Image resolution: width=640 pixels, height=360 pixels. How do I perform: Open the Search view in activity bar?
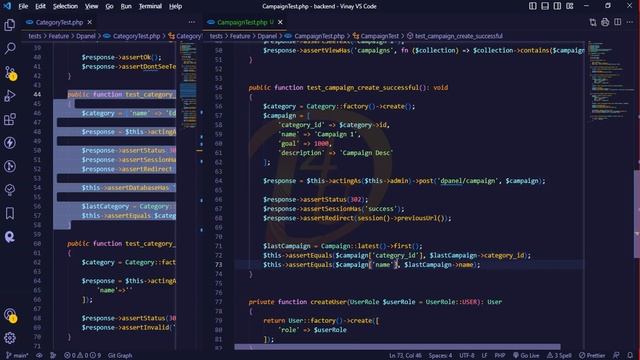[x=10, y=49]
